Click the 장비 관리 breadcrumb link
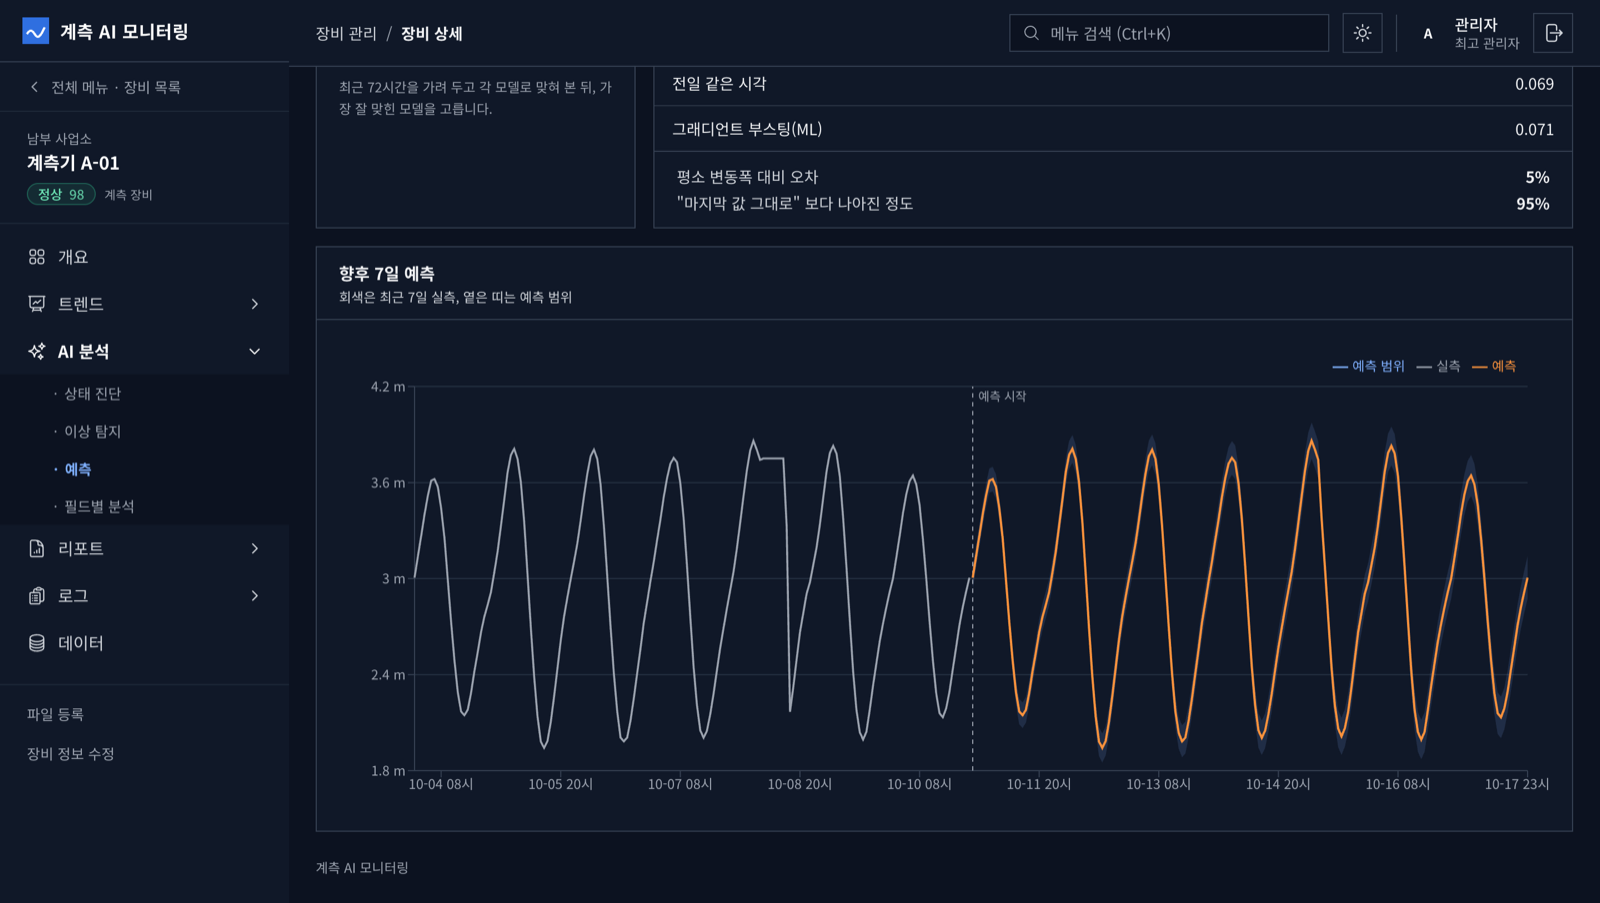Screen dimensions: 1600x903 tap(346, 33)
